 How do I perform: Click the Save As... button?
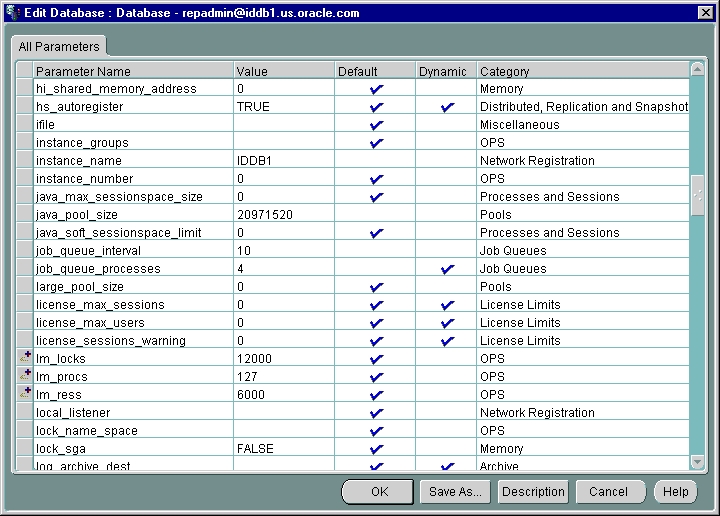pyautogui.click(x=455, y=492)
